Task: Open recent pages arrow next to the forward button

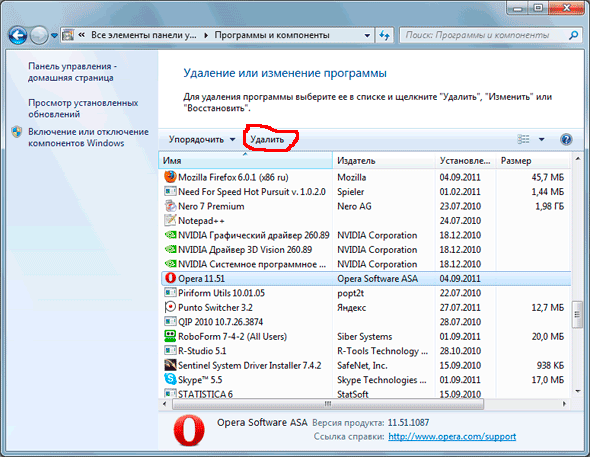Action: point(54,36)
